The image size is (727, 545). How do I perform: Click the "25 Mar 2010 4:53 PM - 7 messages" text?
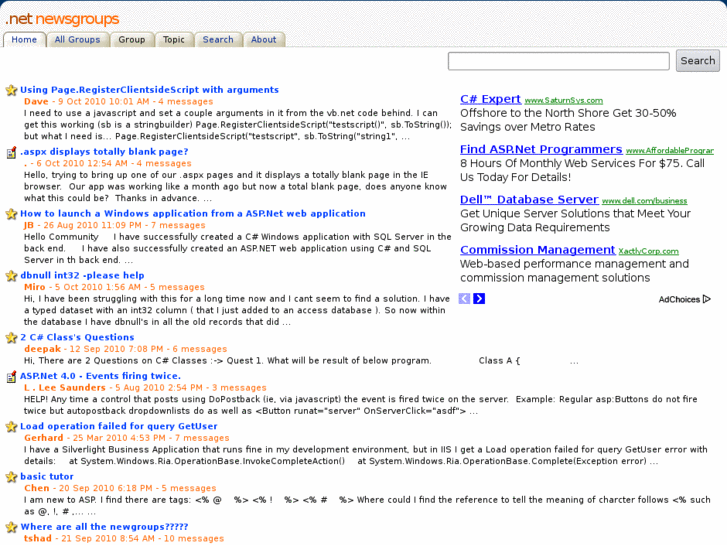(151, 438)
